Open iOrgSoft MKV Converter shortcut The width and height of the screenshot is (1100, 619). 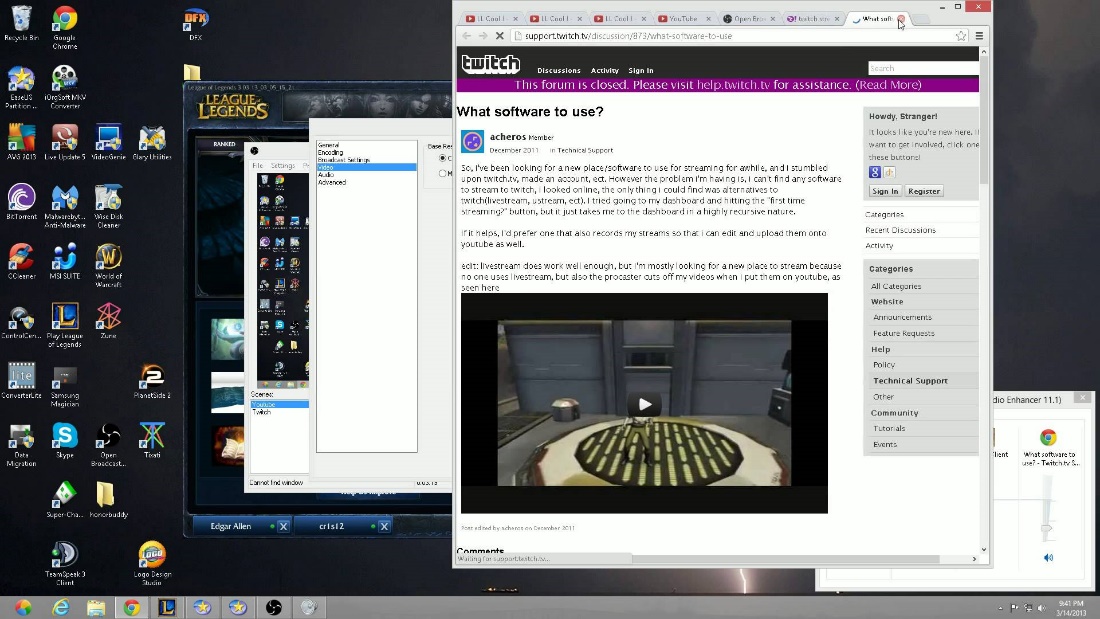65,86
